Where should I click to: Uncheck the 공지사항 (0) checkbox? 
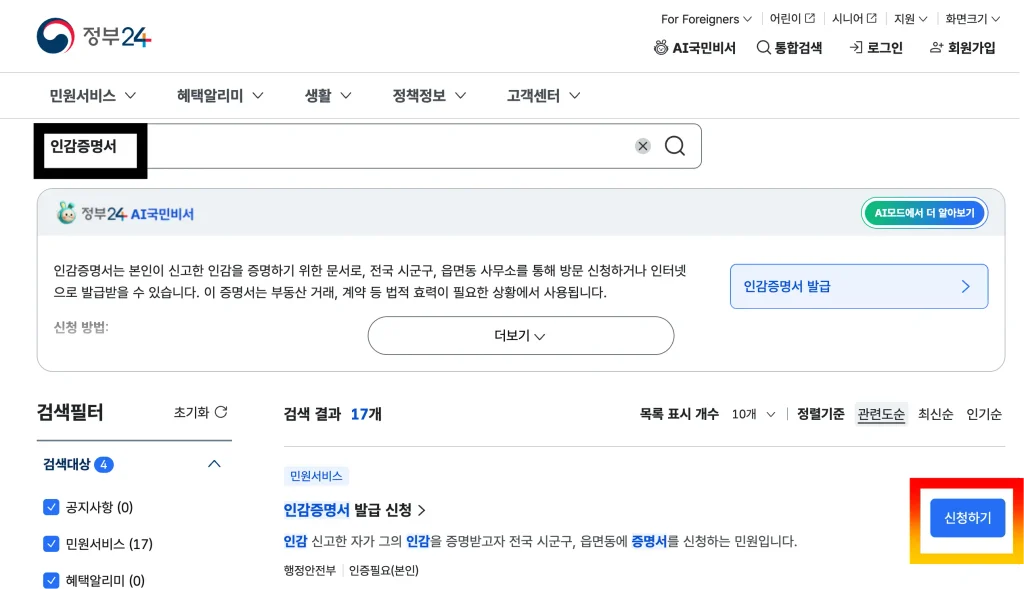click(x=51, y=507)
